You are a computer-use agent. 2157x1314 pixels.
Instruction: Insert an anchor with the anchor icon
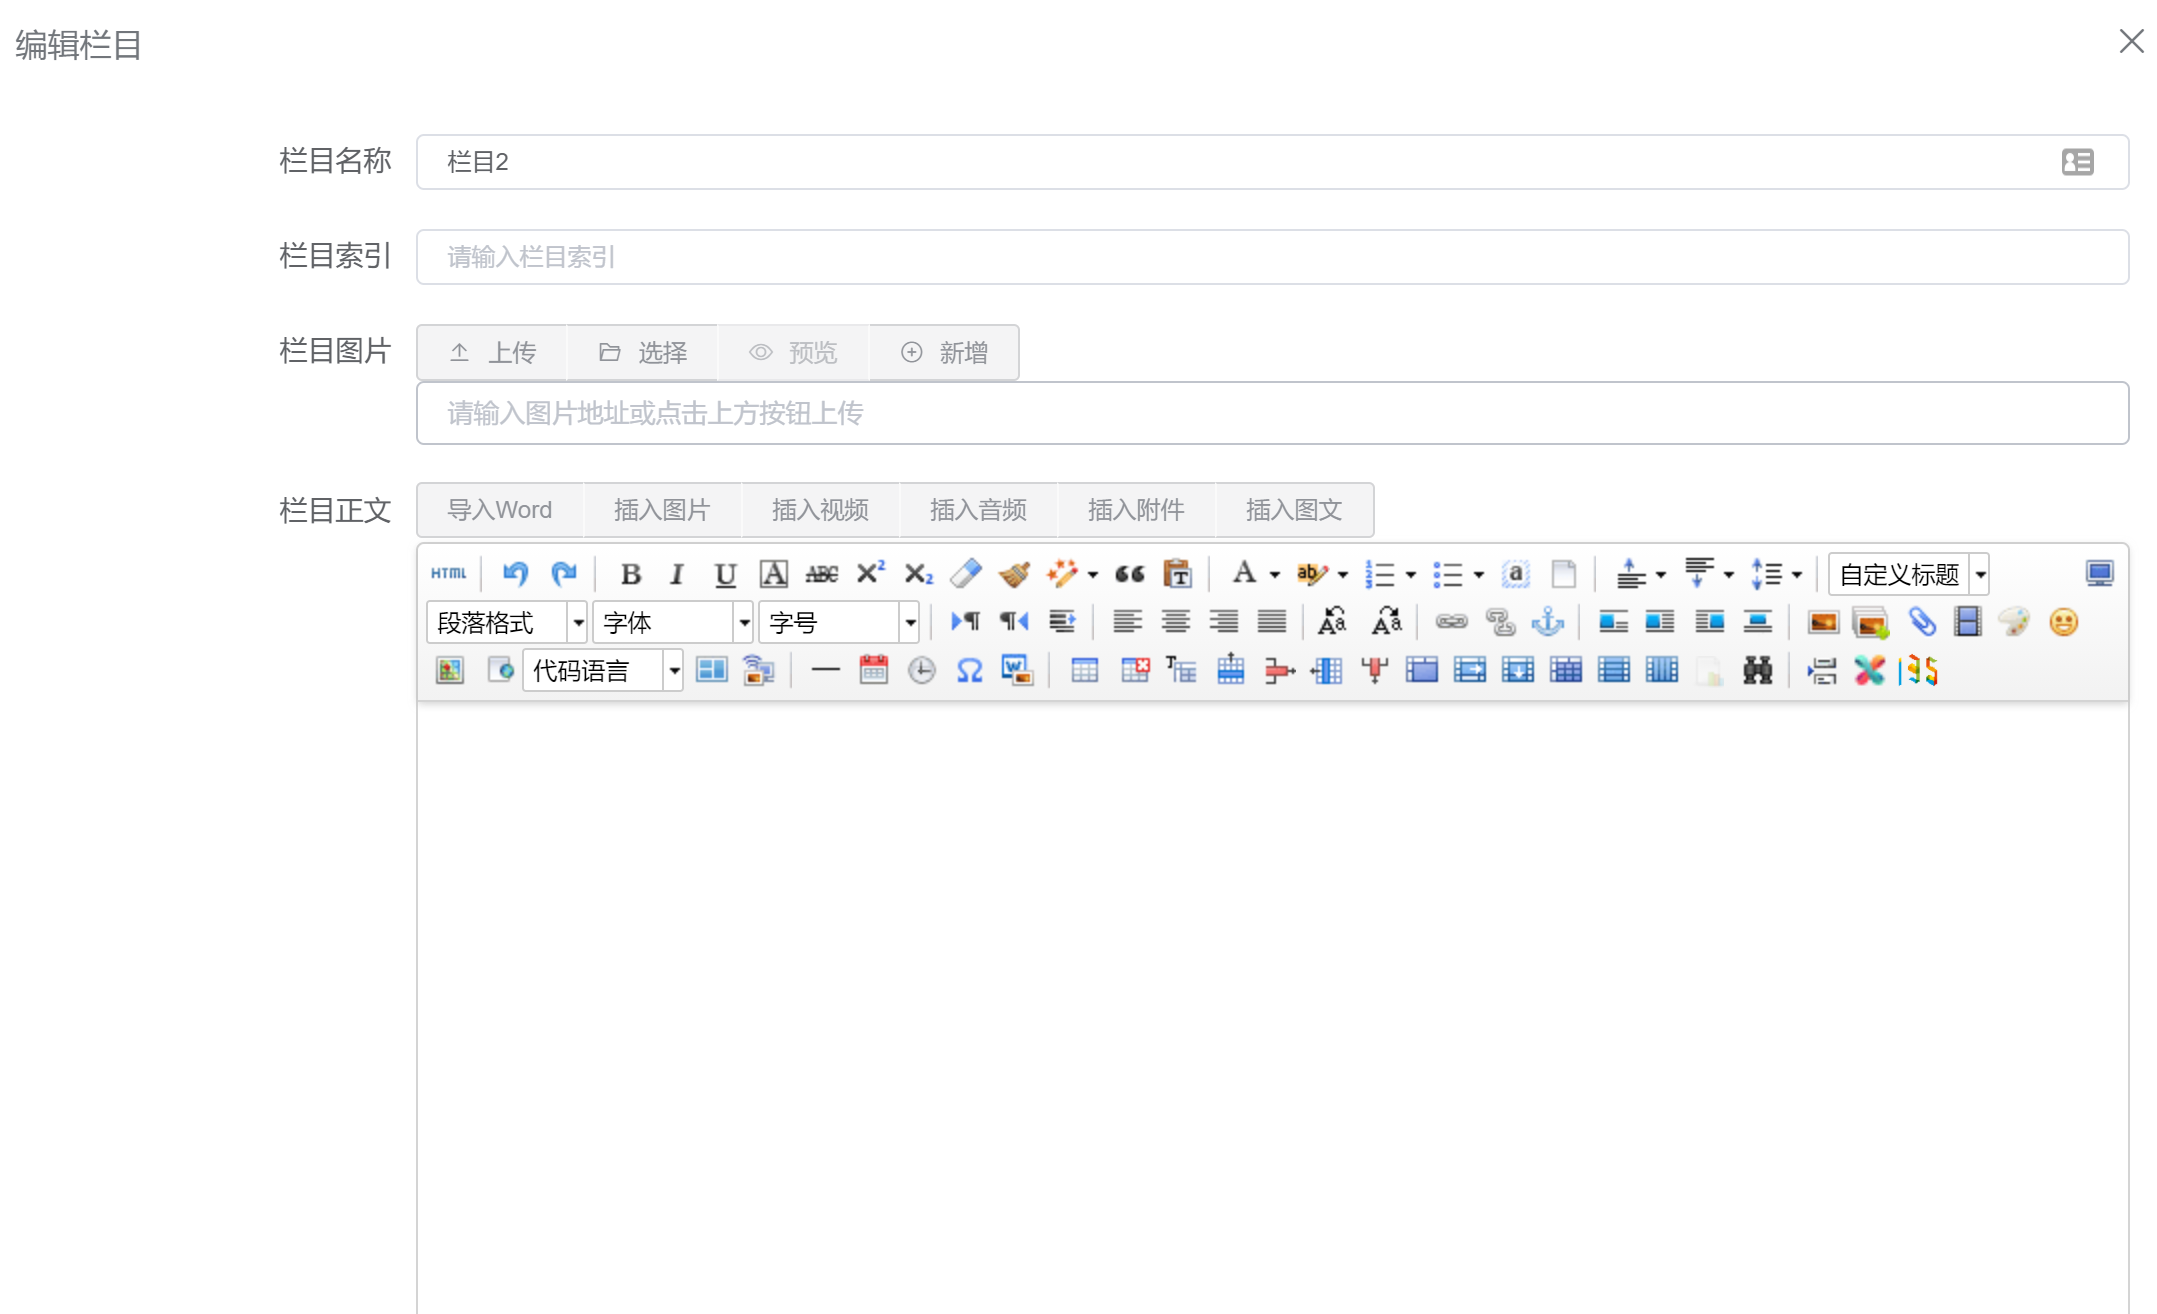click(1547, 622)
